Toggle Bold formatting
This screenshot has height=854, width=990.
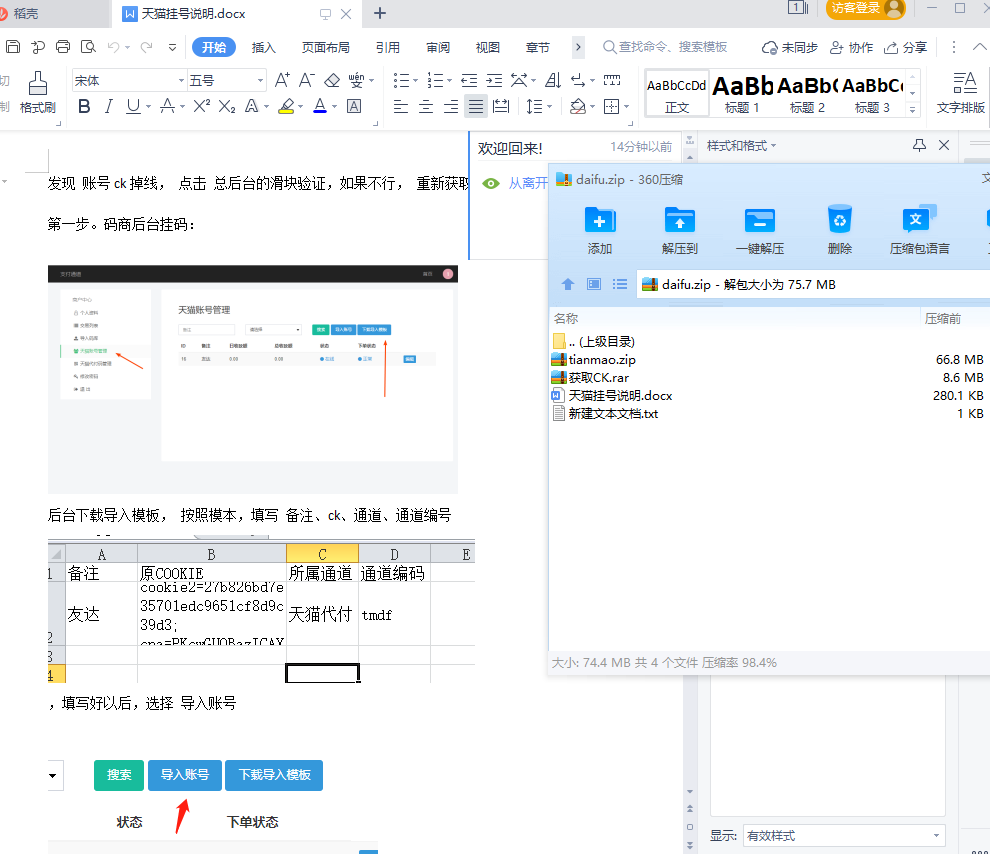point(84,106)
